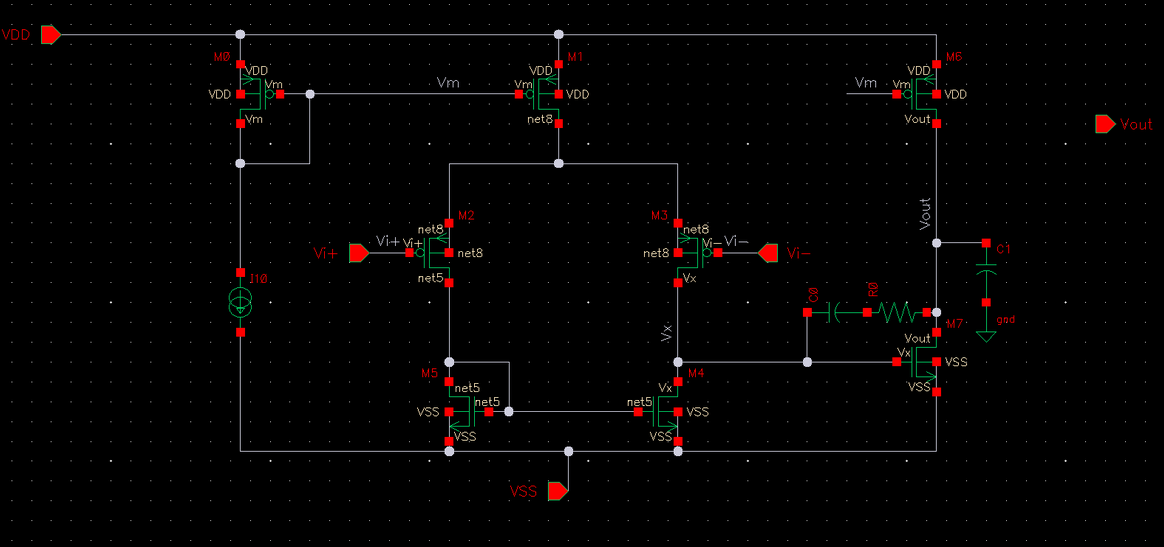Click the vertical Vx wire label

[x=666, y=333]
